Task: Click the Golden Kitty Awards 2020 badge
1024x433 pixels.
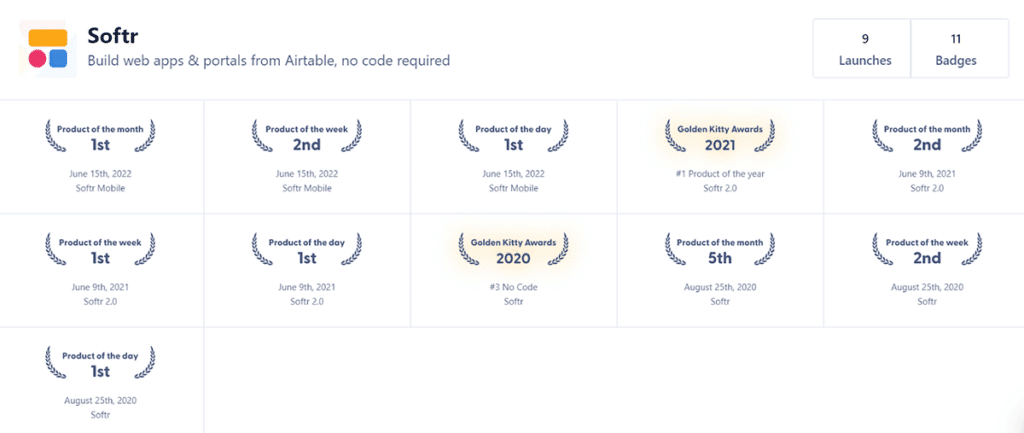Action: 514,249
